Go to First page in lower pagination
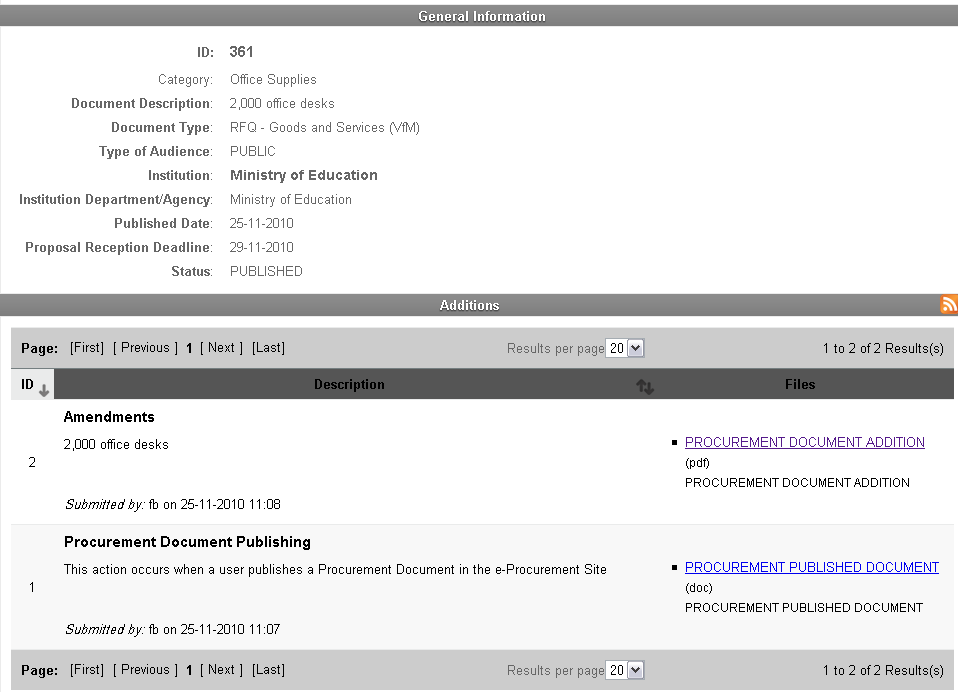Viewport: 958px width, 692px height. [87, 670]
